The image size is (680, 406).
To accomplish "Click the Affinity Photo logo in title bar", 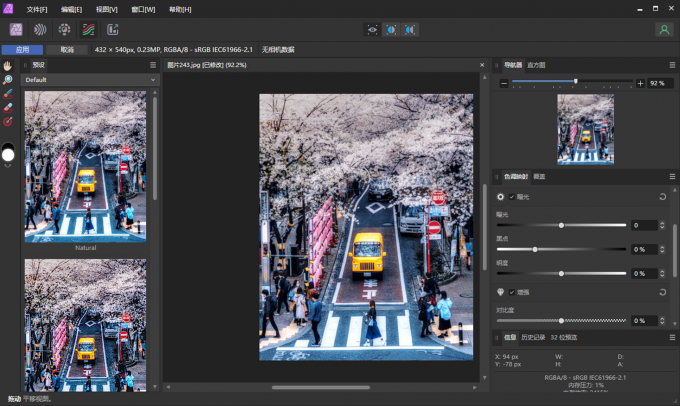I will 8,8.
